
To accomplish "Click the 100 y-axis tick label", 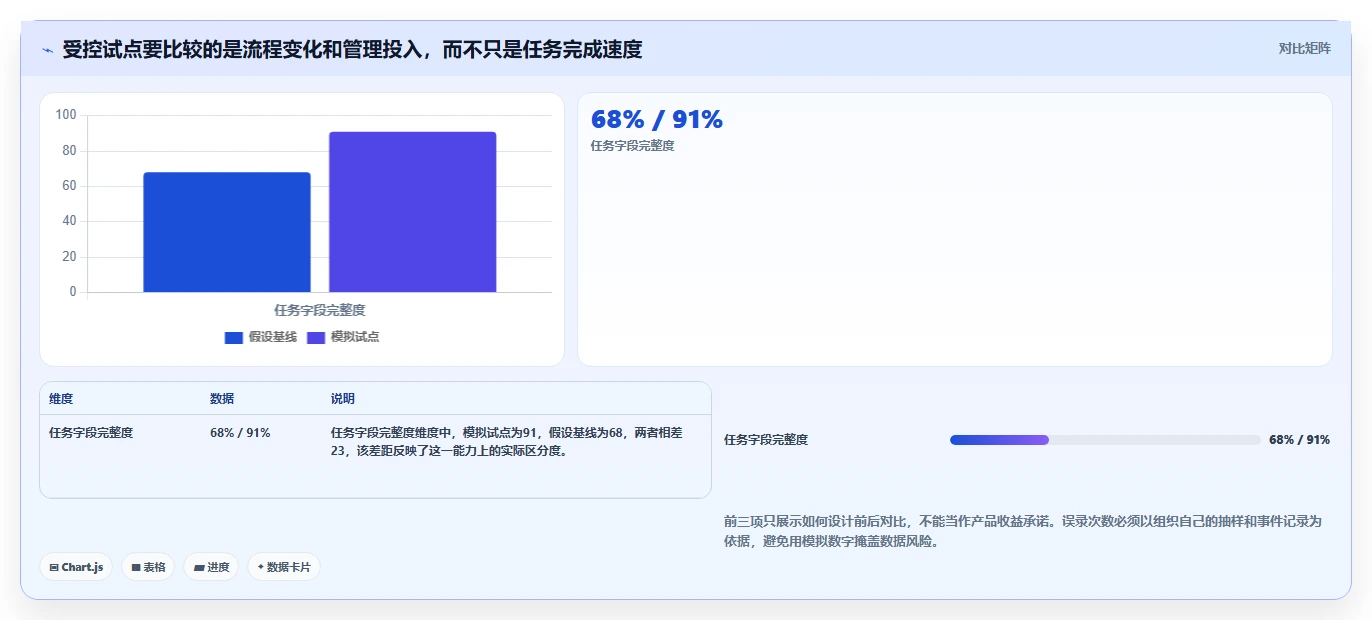I will tap(66, 115).
